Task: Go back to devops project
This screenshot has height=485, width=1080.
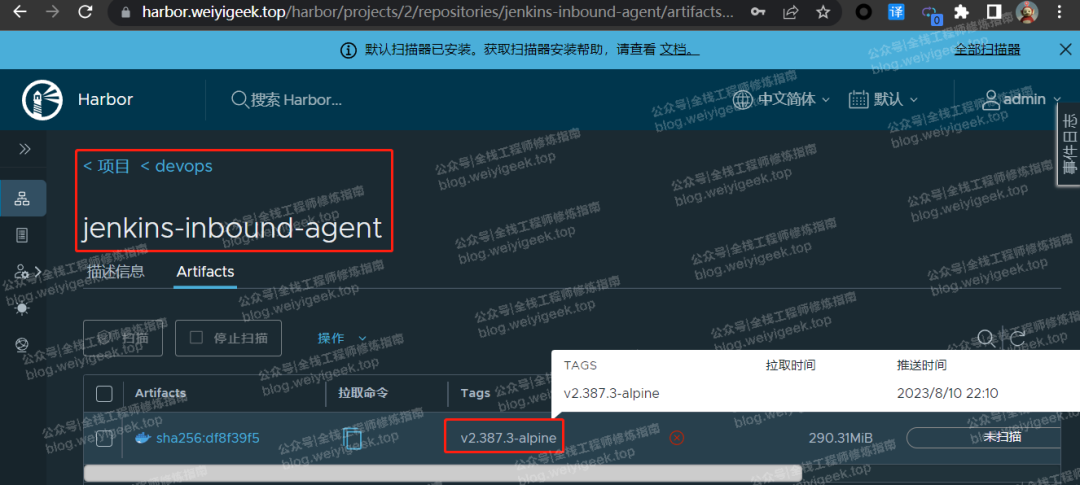Action: point(176,166)
